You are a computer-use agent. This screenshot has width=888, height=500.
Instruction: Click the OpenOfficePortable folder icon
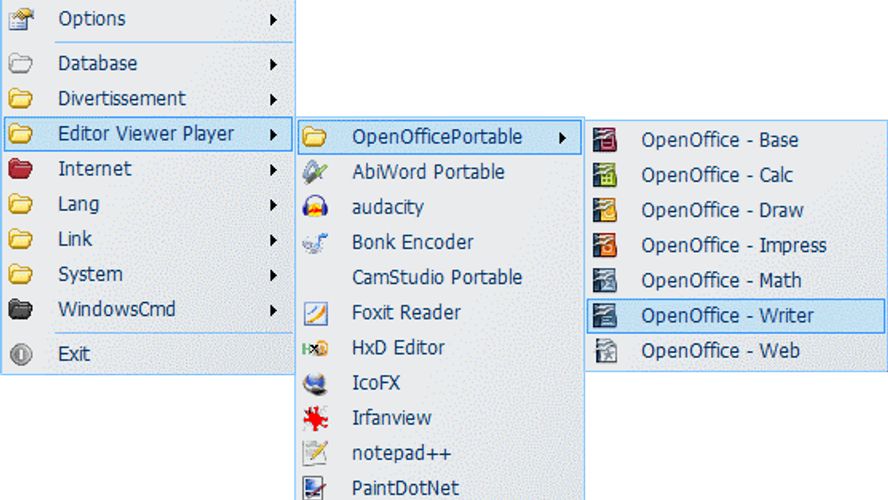tap(314, 136)
